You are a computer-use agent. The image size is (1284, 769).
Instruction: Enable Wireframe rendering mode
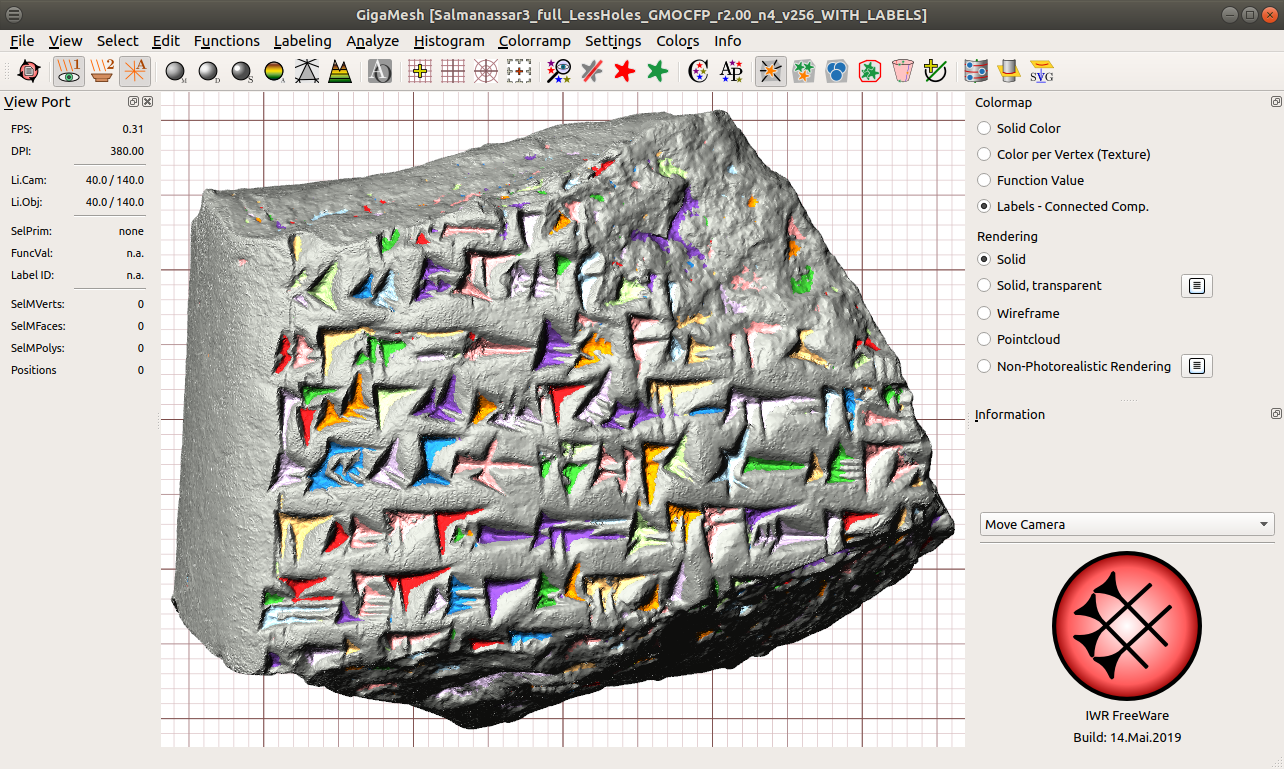point(985,313)
